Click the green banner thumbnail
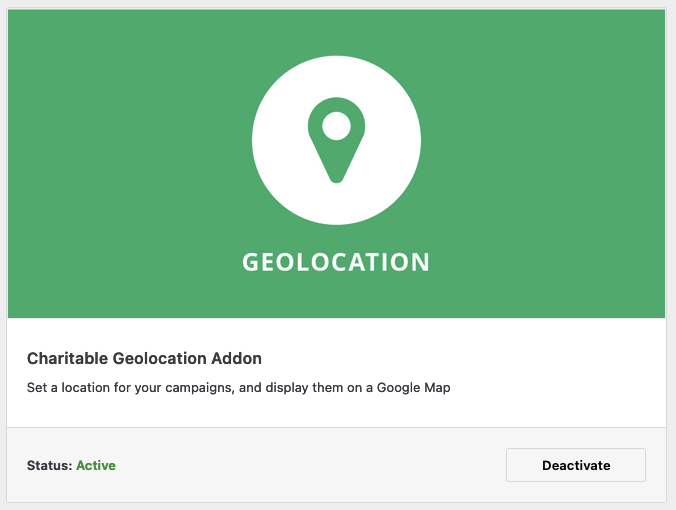Viewport: 676px width, 510px height. click(x=336, y=164)
